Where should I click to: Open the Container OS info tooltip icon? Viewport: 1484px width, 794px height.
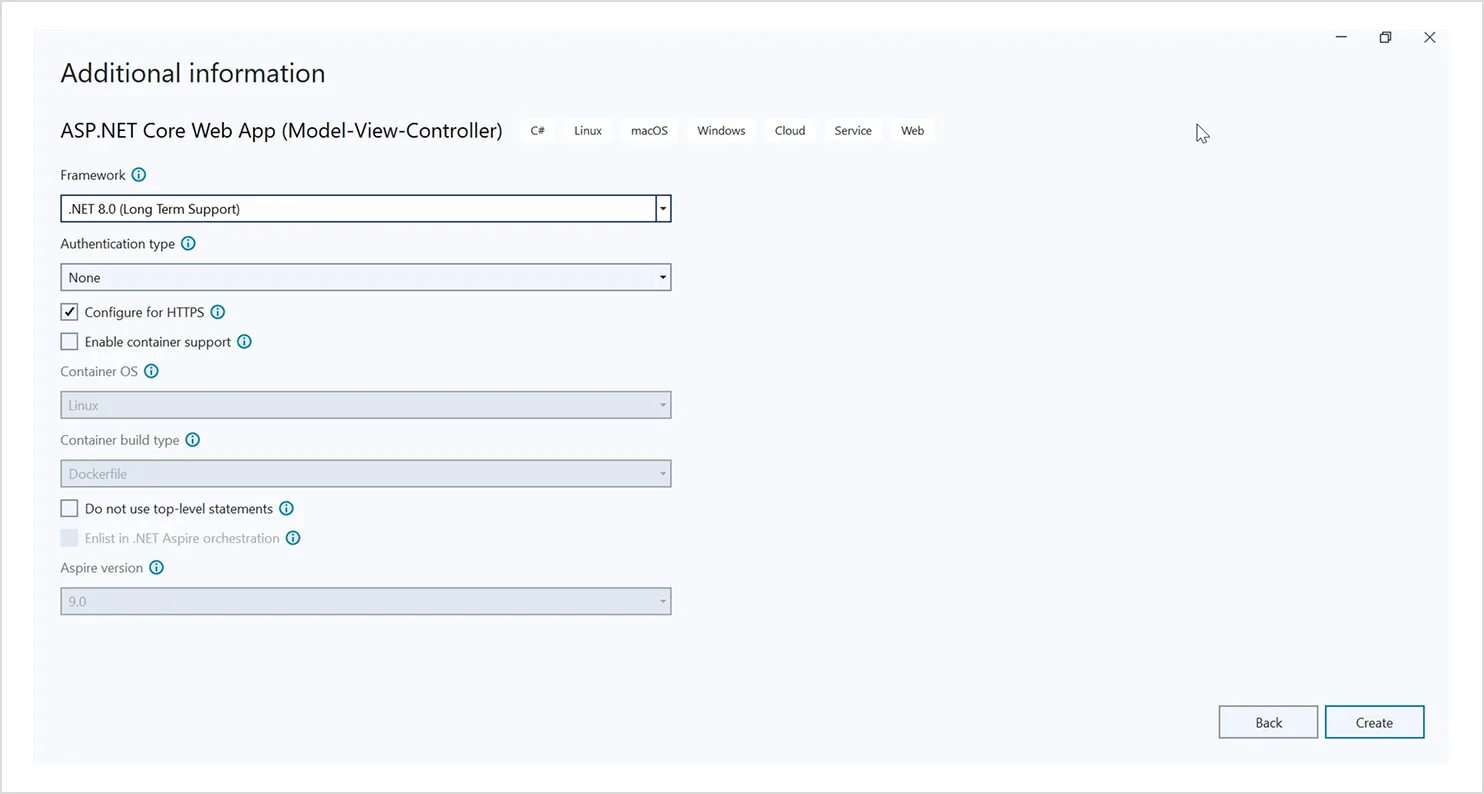click(x=152, y=371)
